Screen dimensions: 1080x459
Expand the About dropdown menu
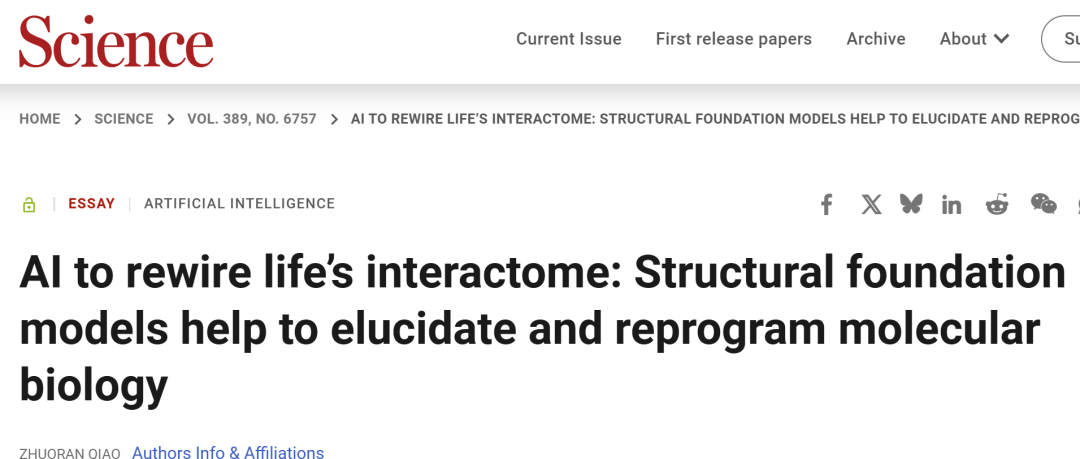[975, 39]
